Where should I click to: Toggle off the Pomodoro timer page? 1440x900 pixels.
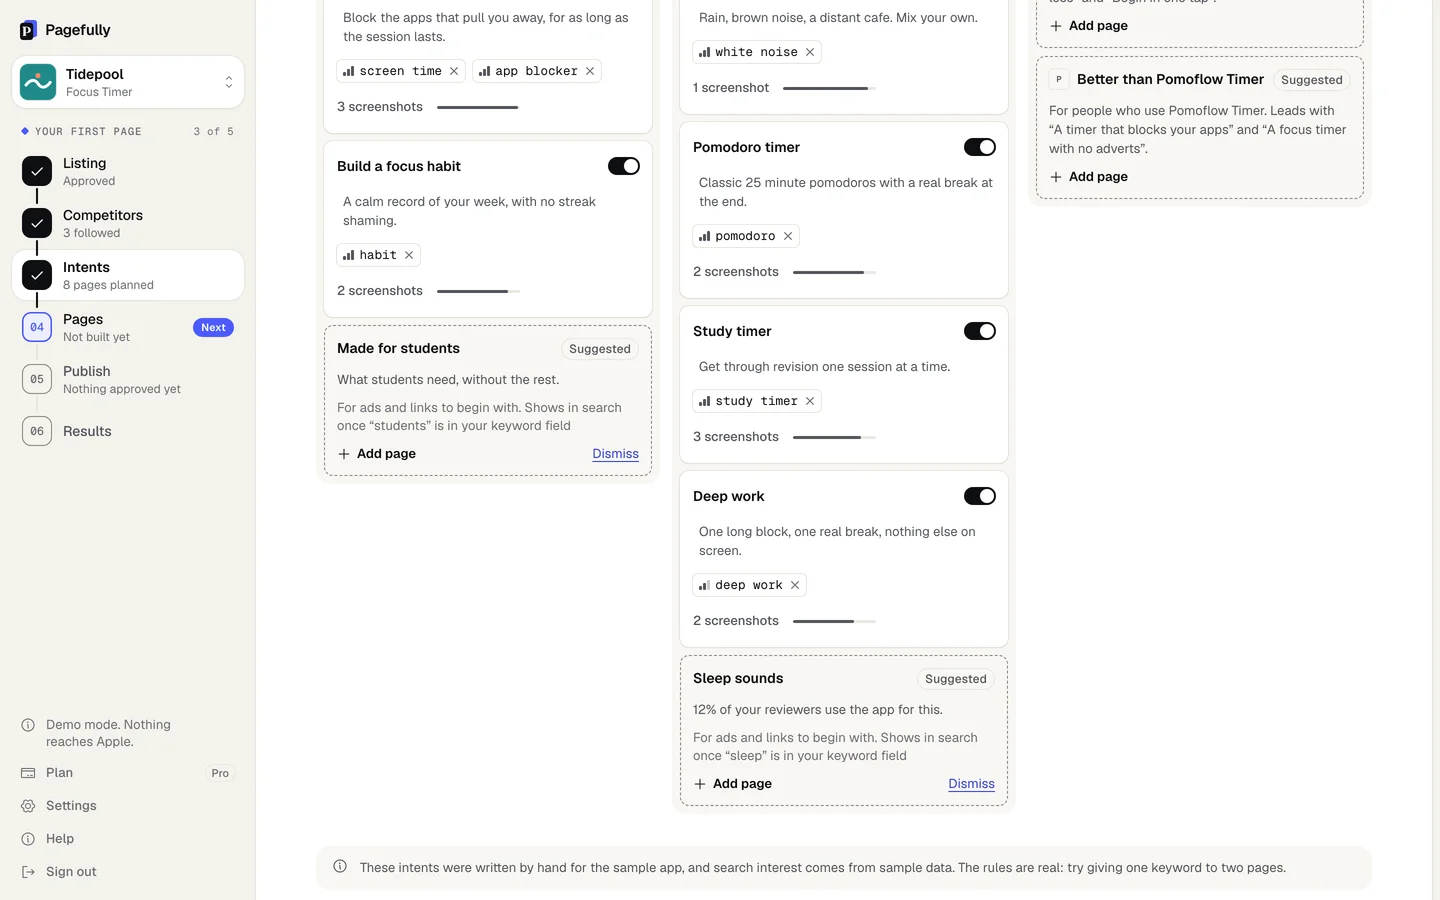(x=980, y=147)
